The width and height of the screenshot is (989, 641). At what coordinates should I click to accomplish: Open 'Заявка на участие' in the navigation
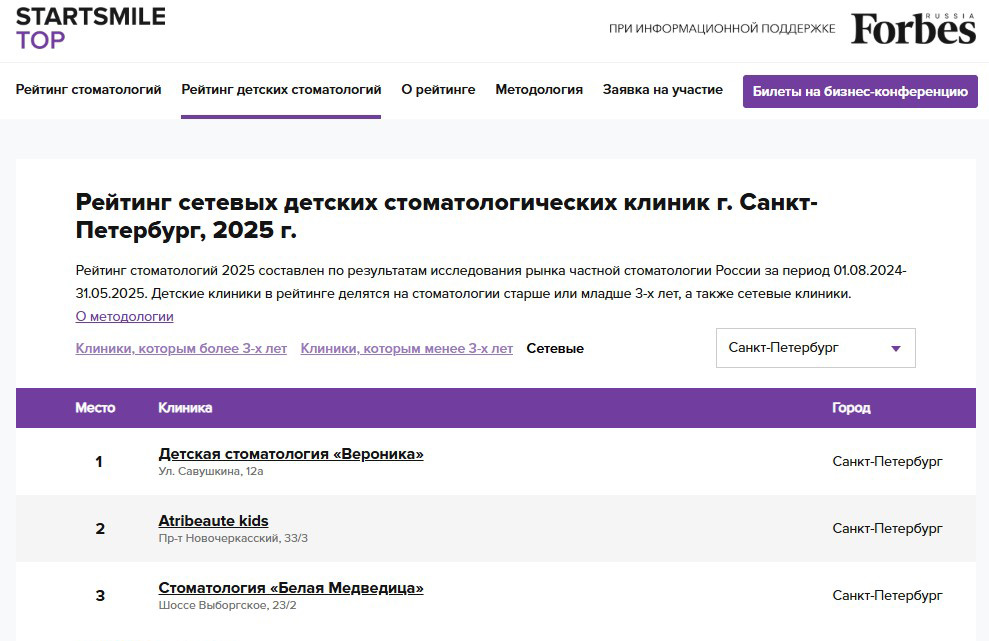[662, 90]
